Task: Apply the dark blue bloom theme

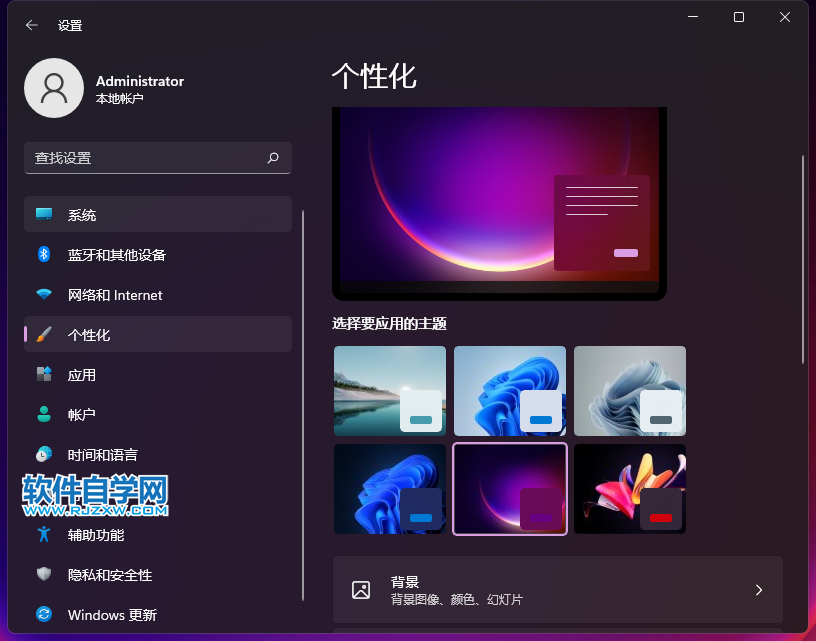Action: (390, 489)
